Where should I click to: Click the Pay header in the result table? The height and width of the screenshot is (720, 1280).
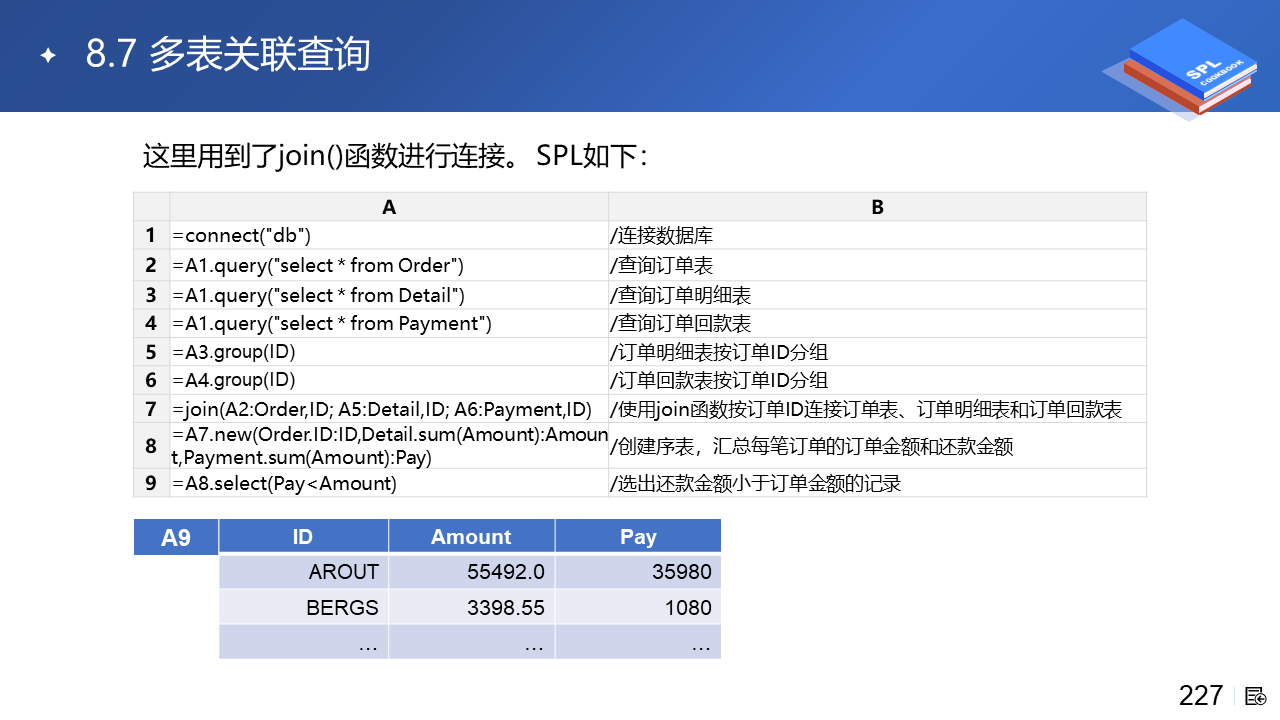coord(638,537)
